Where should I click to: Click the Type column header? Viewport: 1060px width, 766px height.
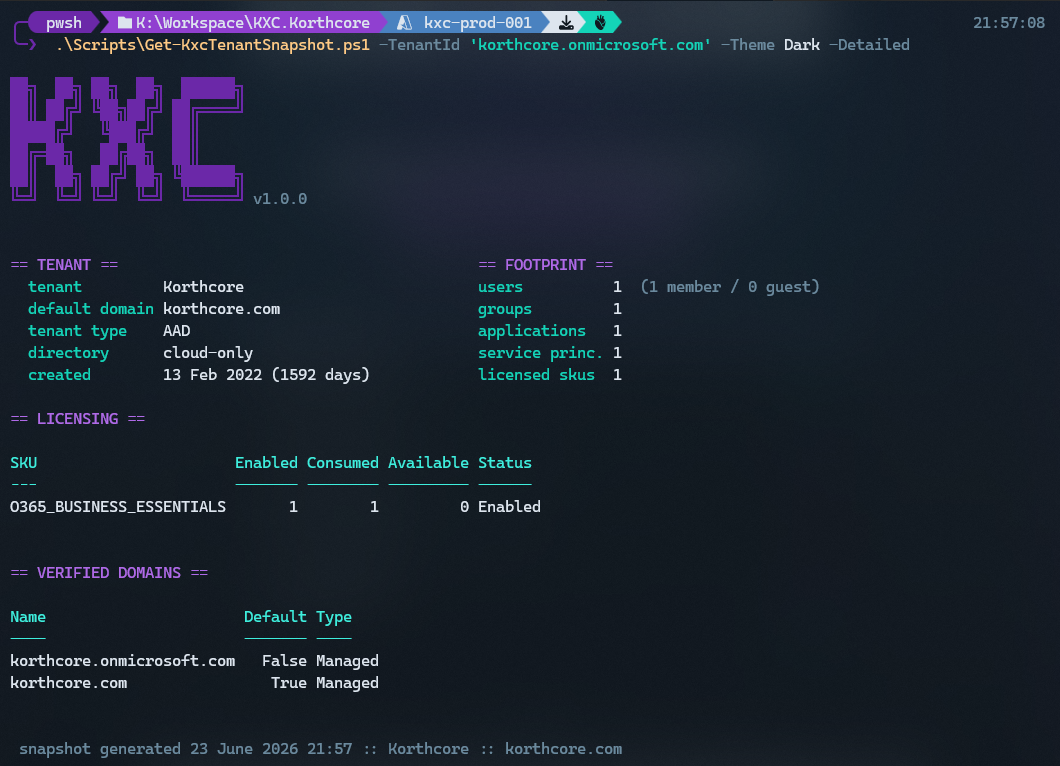tap(334, 617)
